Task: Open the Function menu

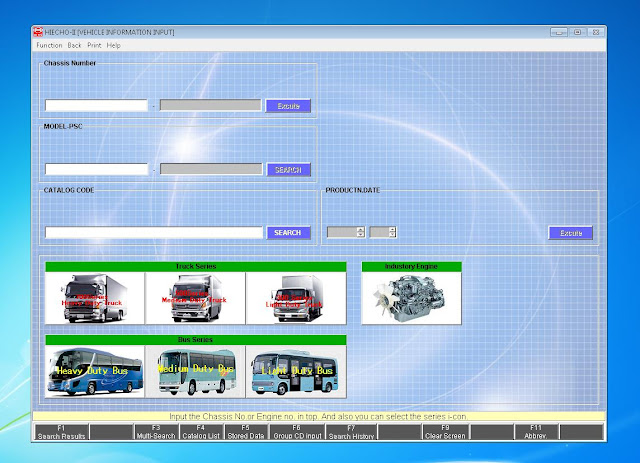Action: [49, 45]
